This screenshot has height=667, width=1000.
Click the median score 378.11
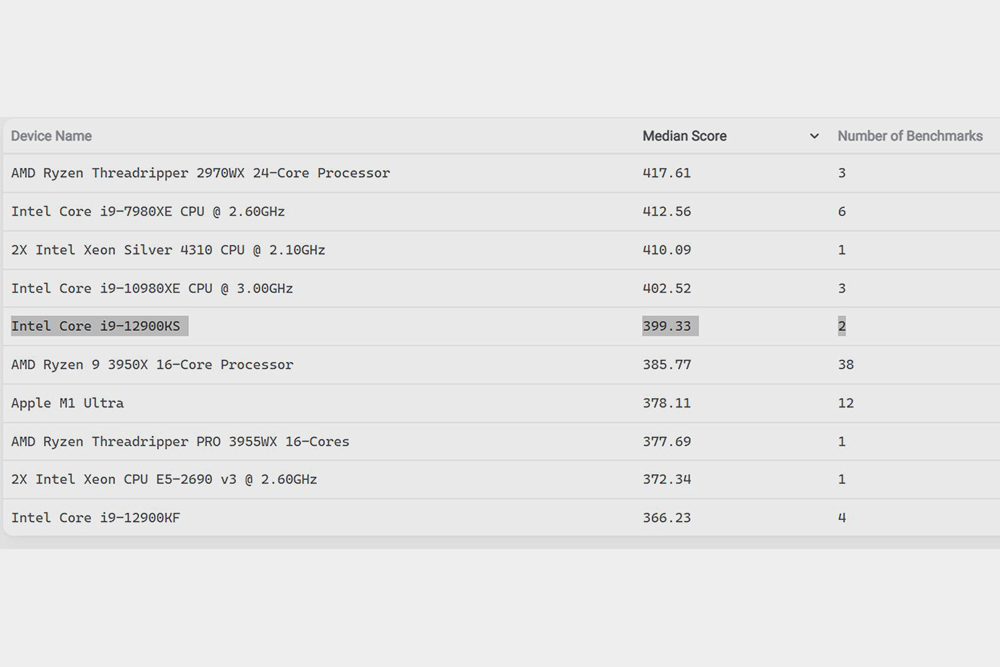click(x=666, y=402)
